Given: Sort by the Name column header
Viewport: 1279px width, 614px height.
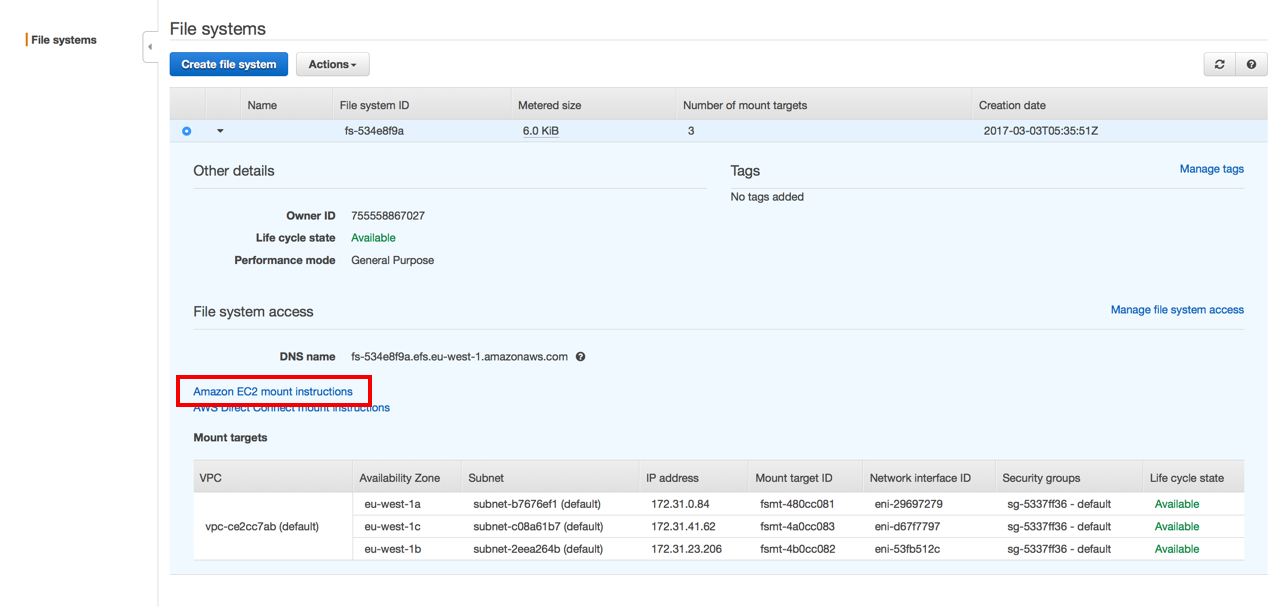Looking at the screenshot, I should 262,105.
